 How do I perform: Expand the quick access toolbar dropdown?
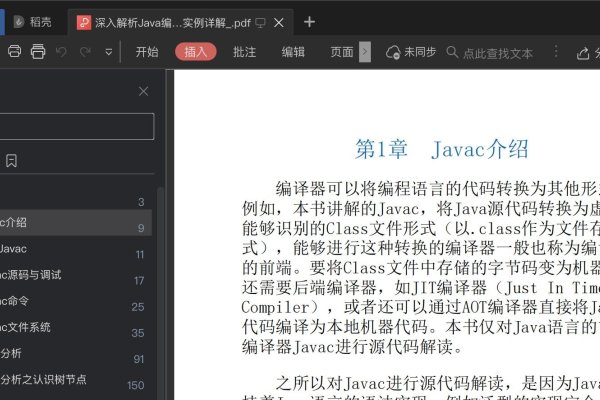(109, 52)
